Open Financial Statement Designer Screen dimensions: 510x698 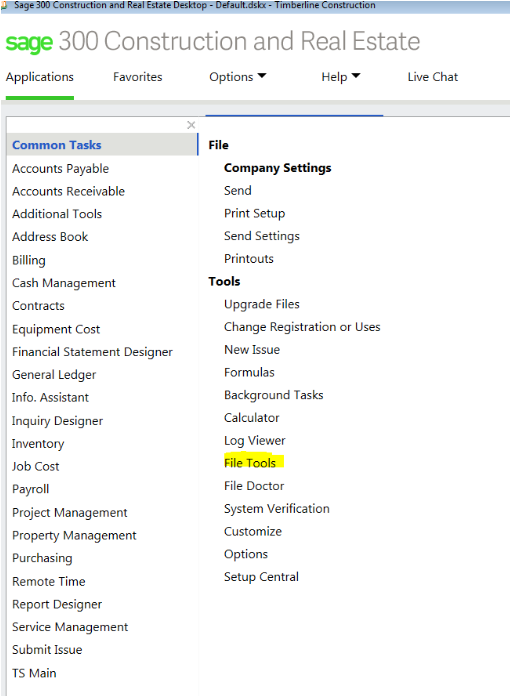click(x=92, y=352)
